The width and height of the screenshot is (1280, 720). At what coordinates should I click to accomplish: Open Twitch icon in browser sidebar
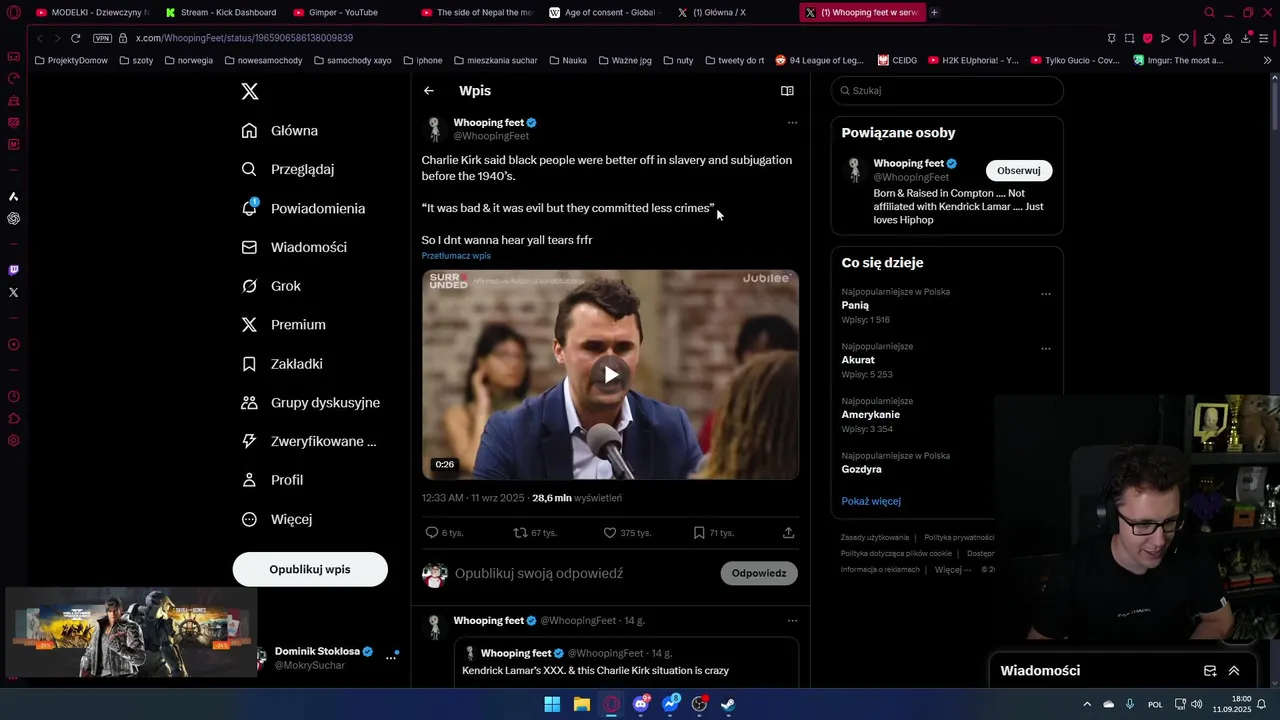coord(13,270)
